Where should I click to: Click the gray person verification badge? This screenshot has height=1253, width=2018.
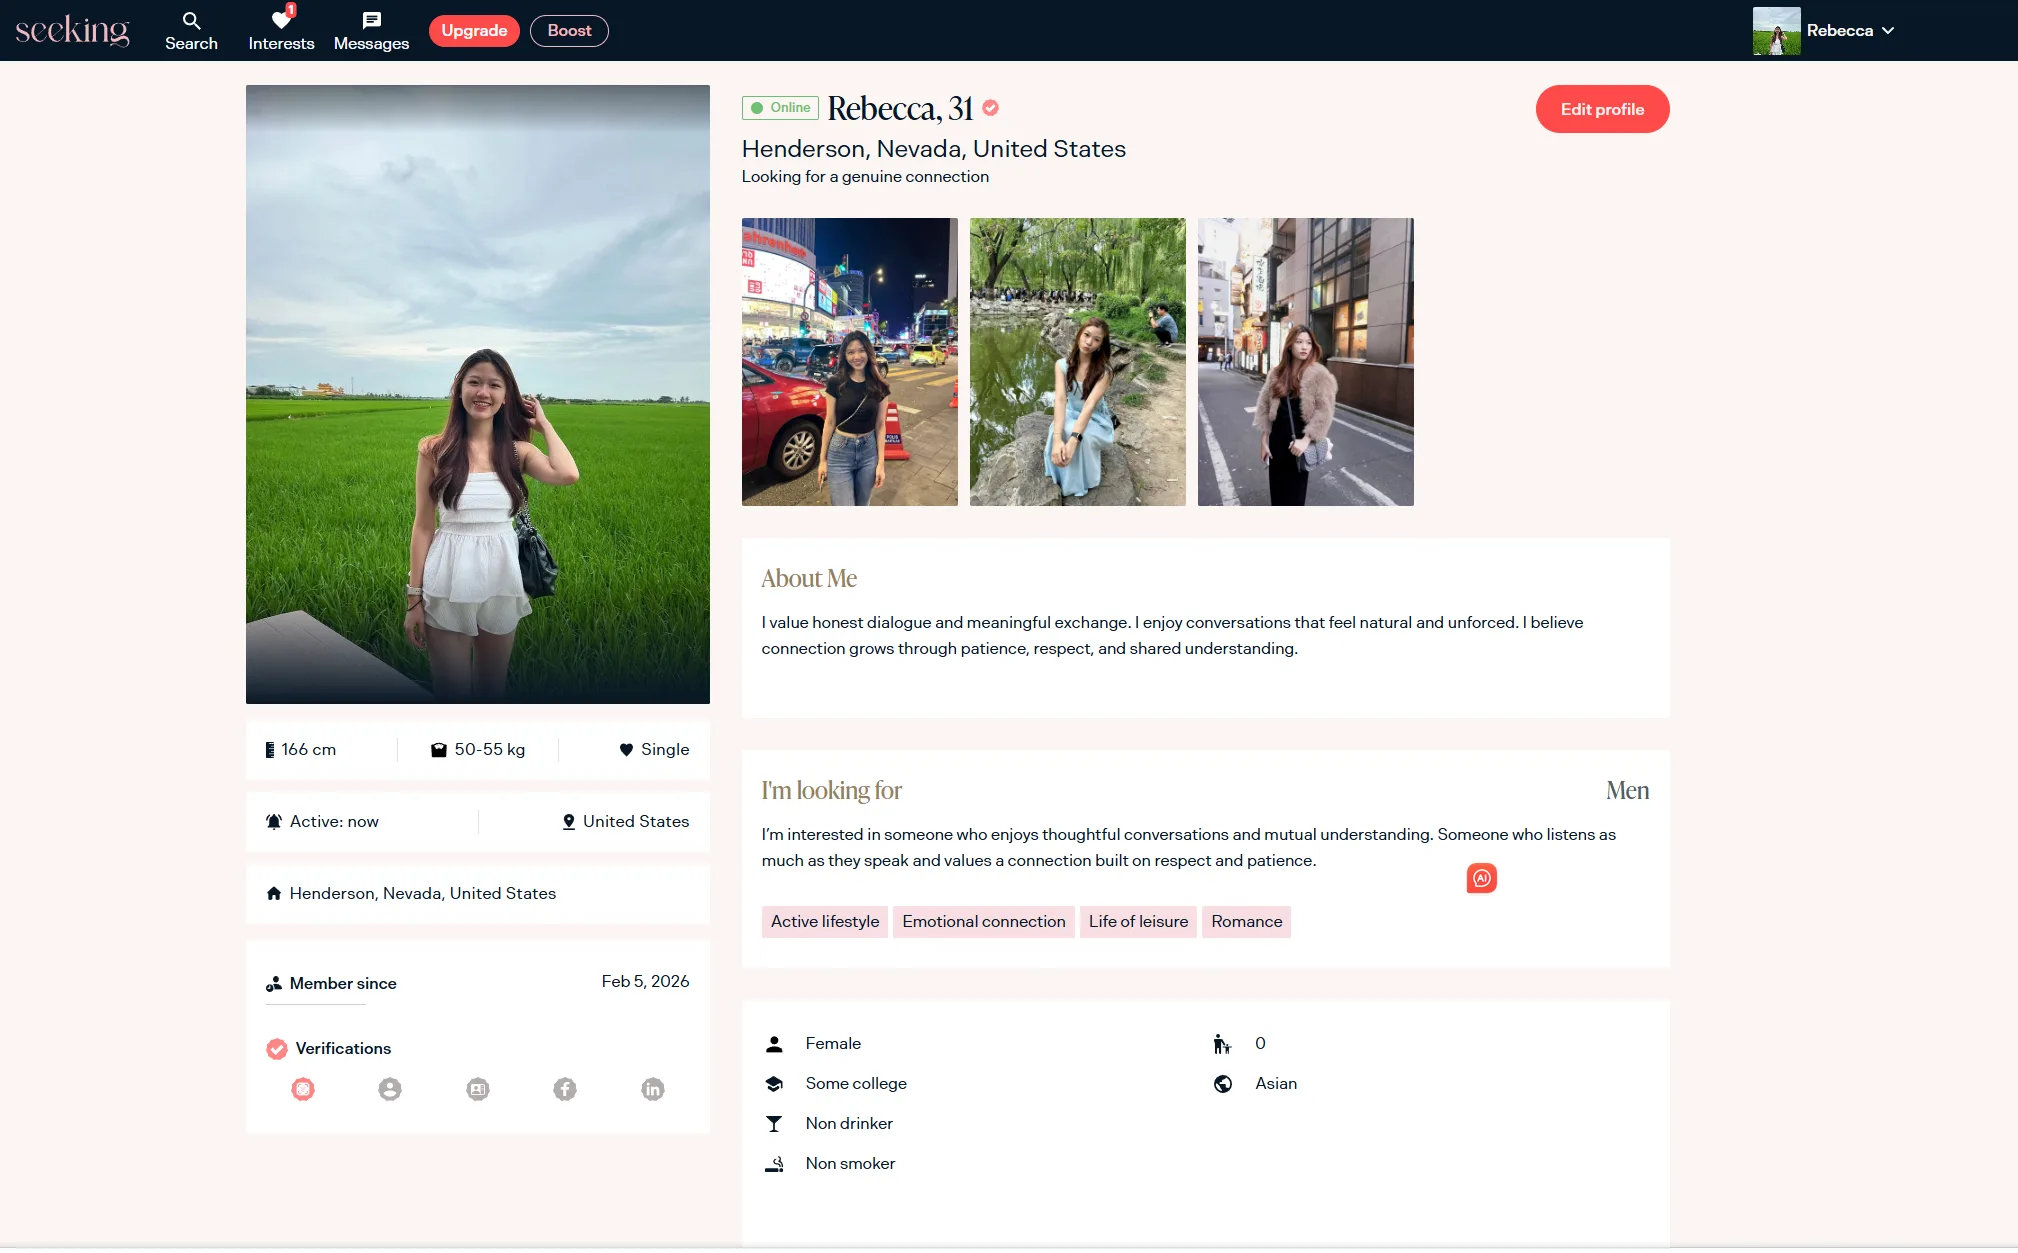390,1089
